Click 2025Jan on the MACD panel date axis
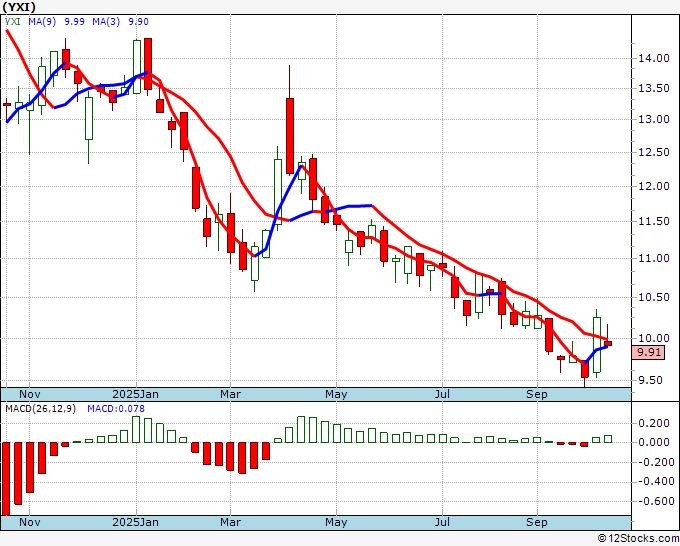This screenshot has height=546, width=680. [x=136, y=522]
